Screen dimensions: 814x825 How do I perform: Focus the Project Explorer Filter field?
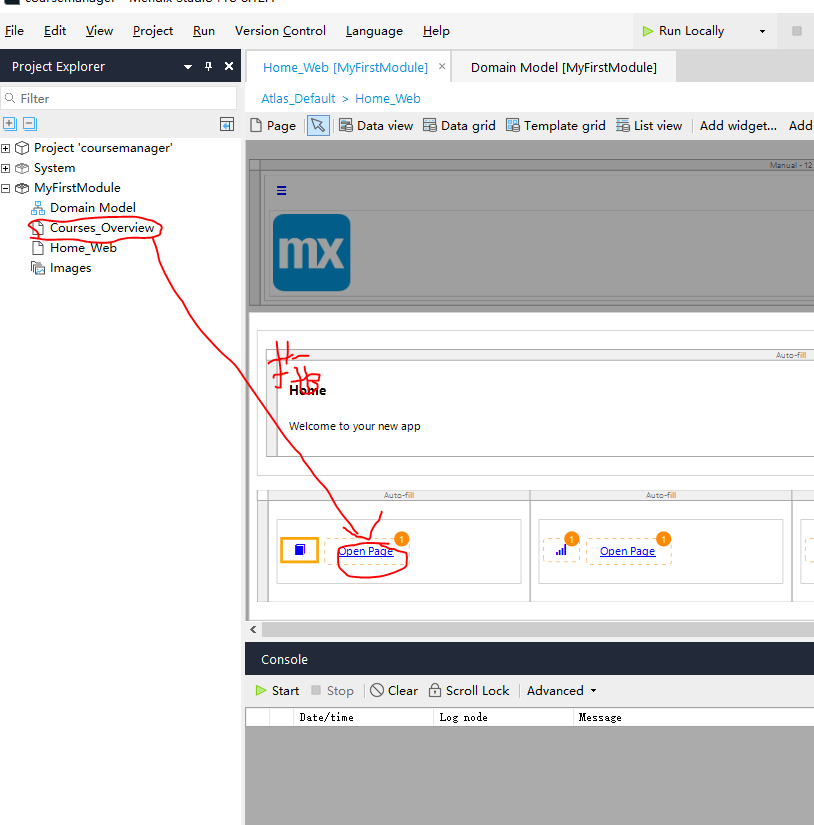(x=119, y=98)
